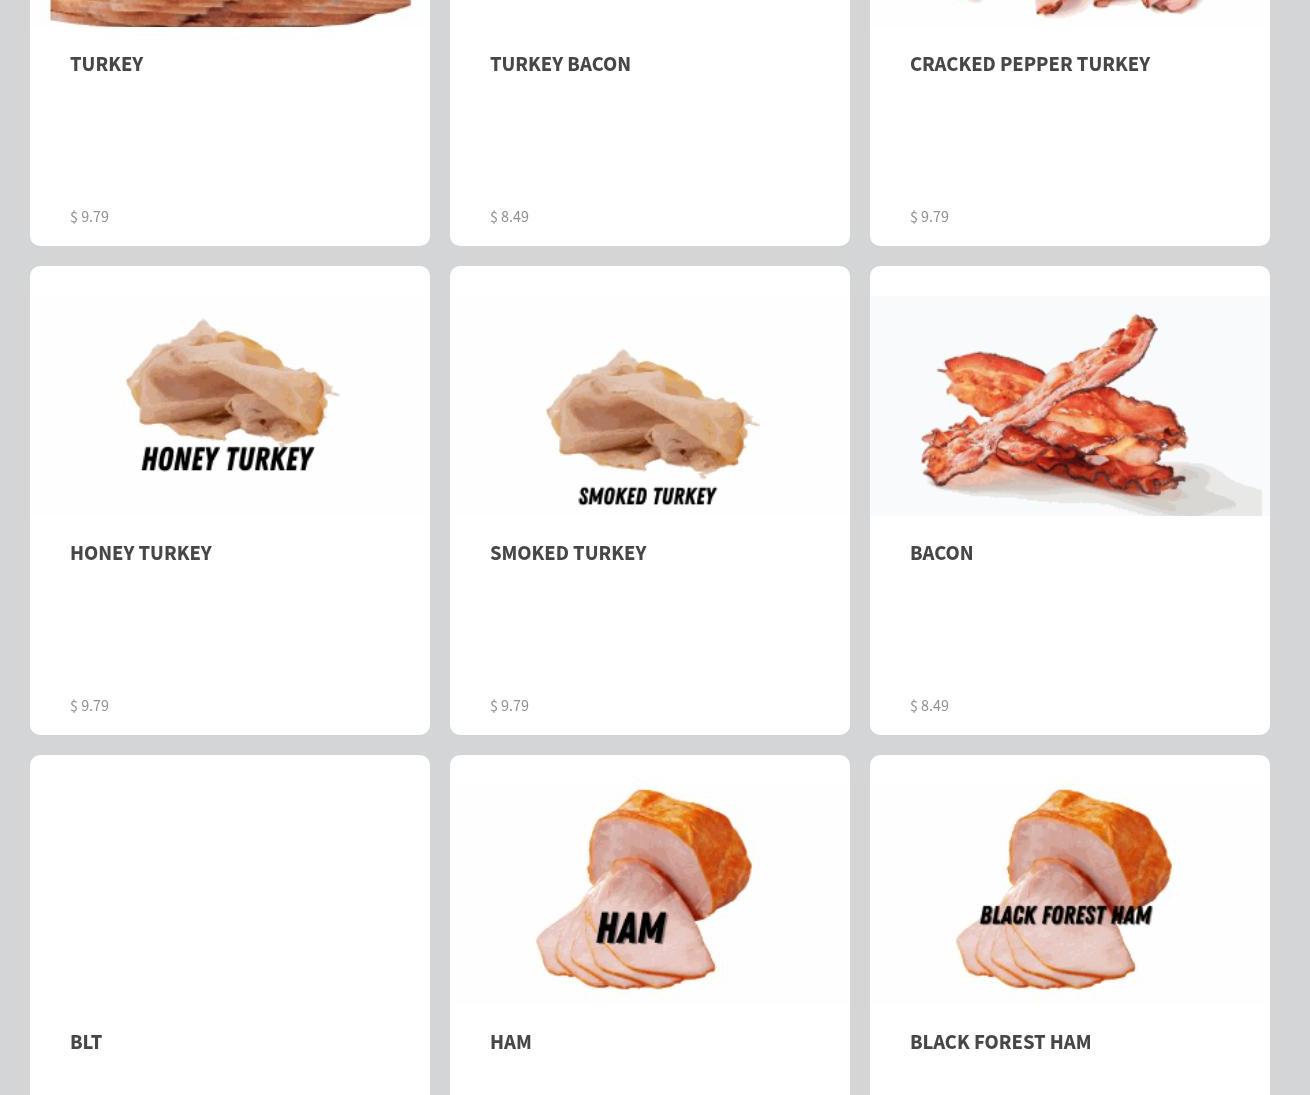Image resolution: width=1310 pixels, height=1095 pixels.
Task: Open the SMOKED TURKEY title link
Action: (x=568, y=552)
